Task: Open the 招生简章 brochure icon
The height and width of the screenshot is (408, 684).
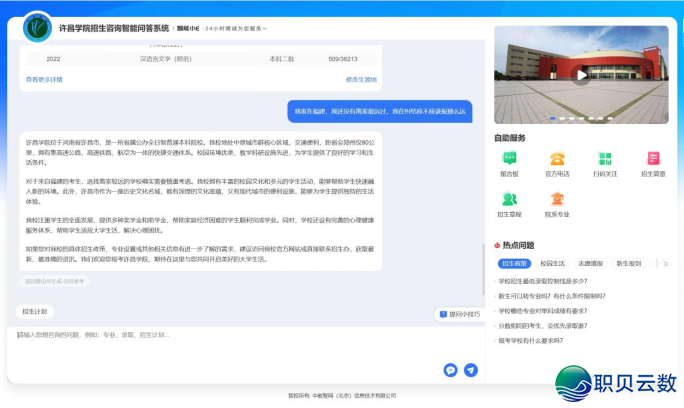Action: pos(652,159)
